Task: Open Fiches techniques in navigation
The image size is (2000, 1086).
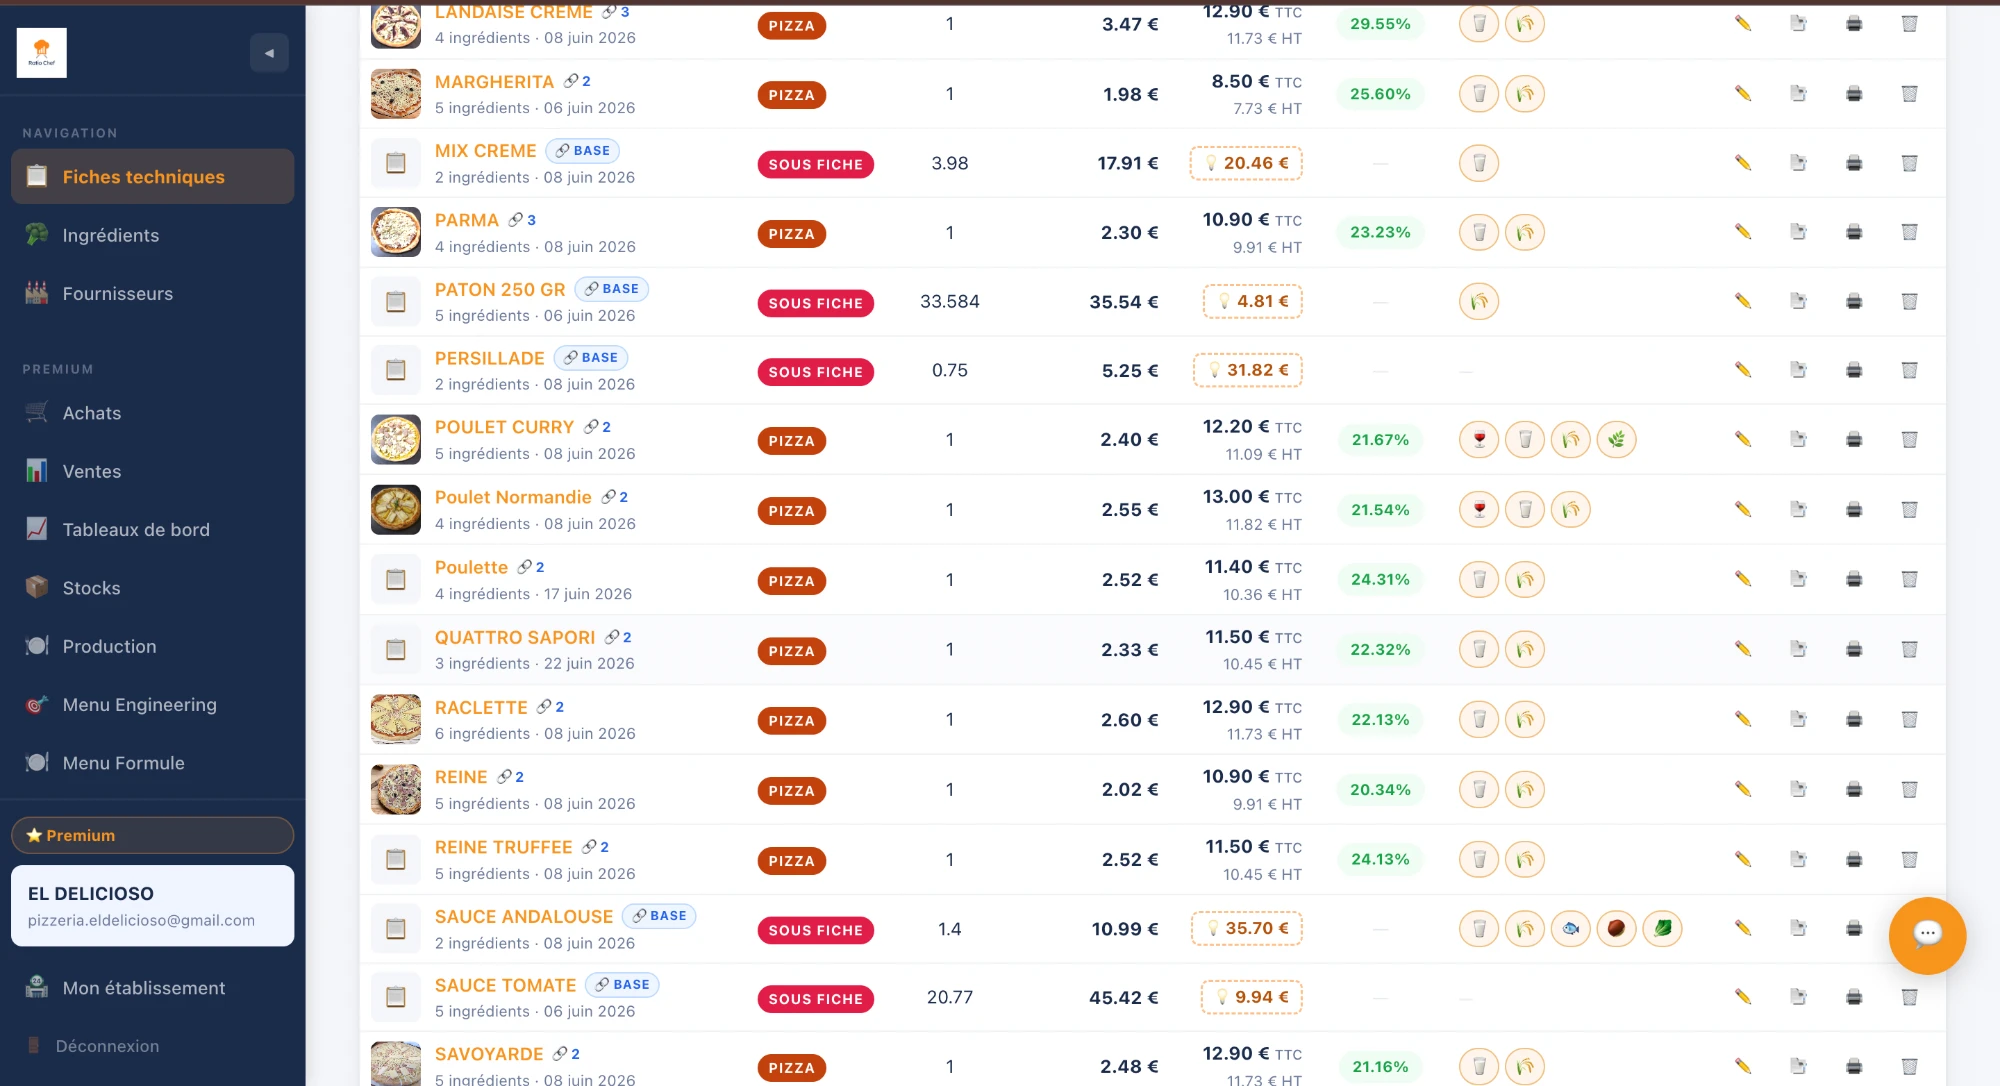Action: [x=153, y=177]
